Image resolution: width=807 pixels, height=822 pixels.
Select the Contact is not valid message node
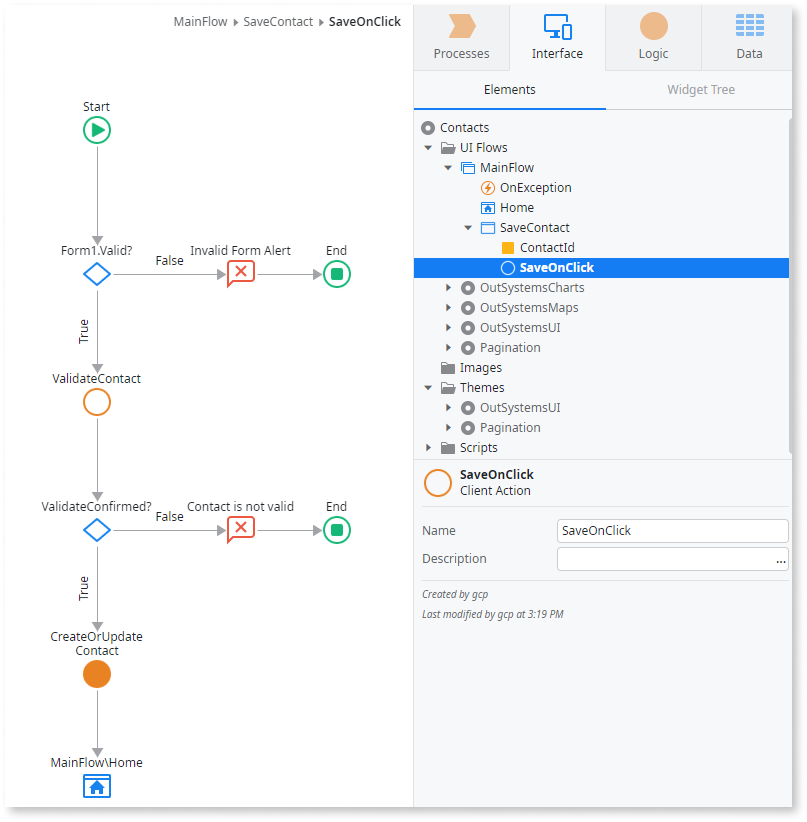point(240,529)
